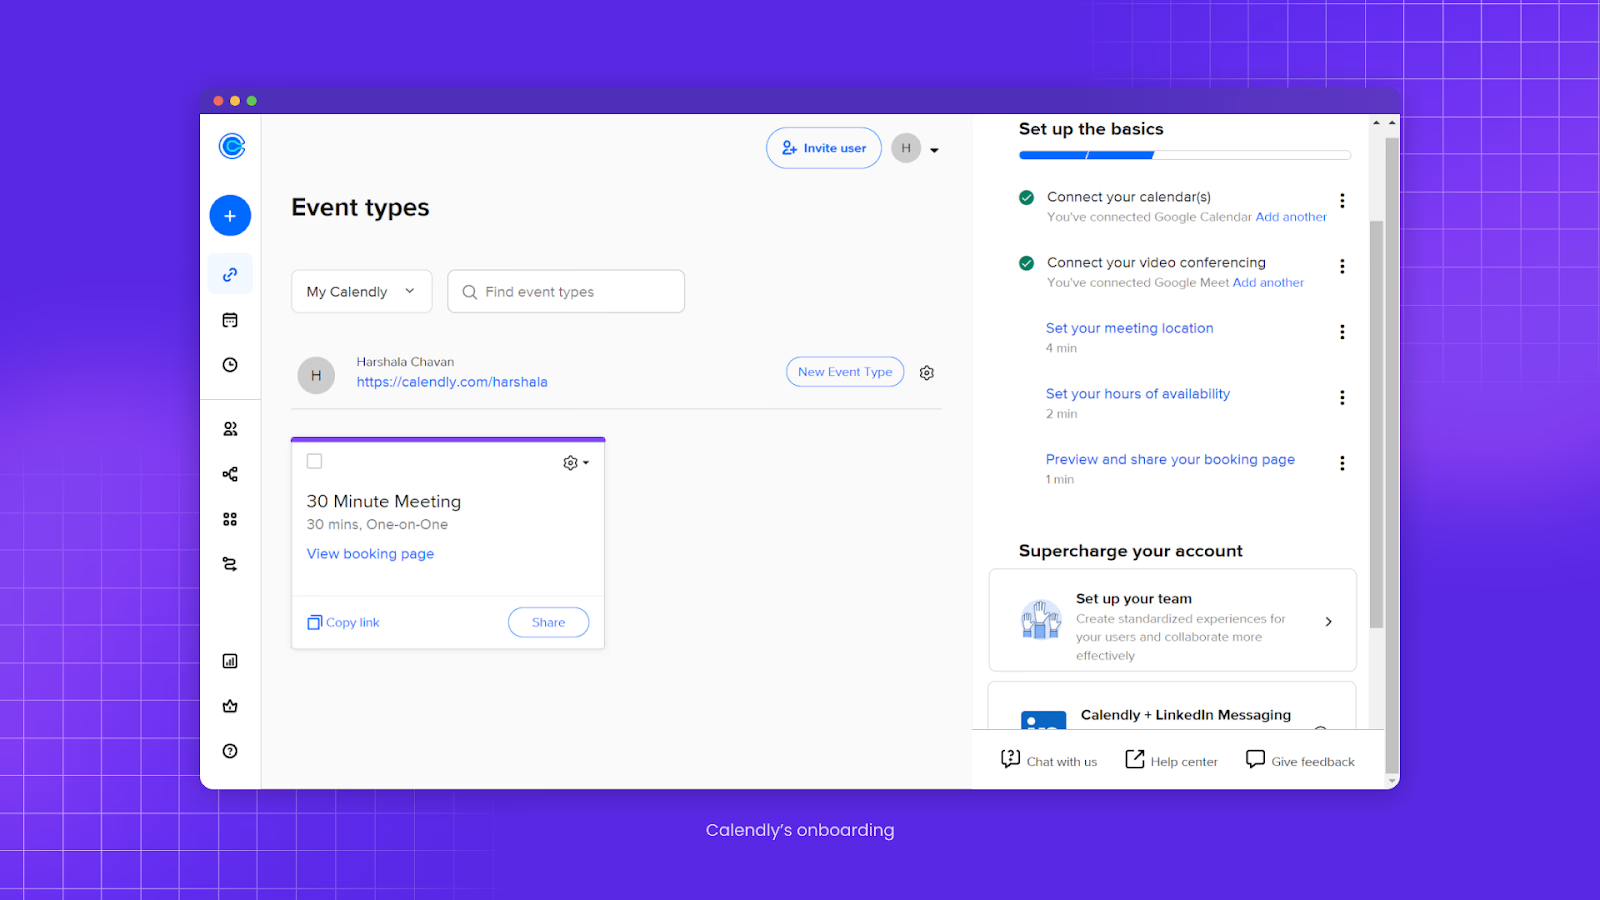This screenshot has width=1600, height=900.
Task: Open the Workflows icon in the sidebar
Action: 230,563
